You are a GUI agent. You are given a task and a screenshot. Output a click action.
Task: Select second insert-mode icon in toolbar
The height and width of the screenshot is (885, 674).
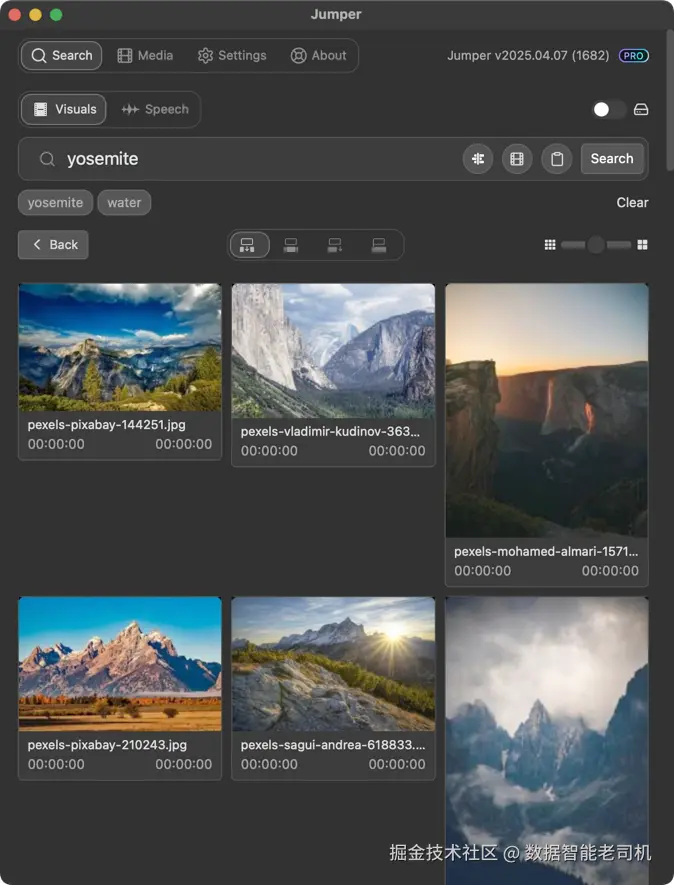point(291,245)
